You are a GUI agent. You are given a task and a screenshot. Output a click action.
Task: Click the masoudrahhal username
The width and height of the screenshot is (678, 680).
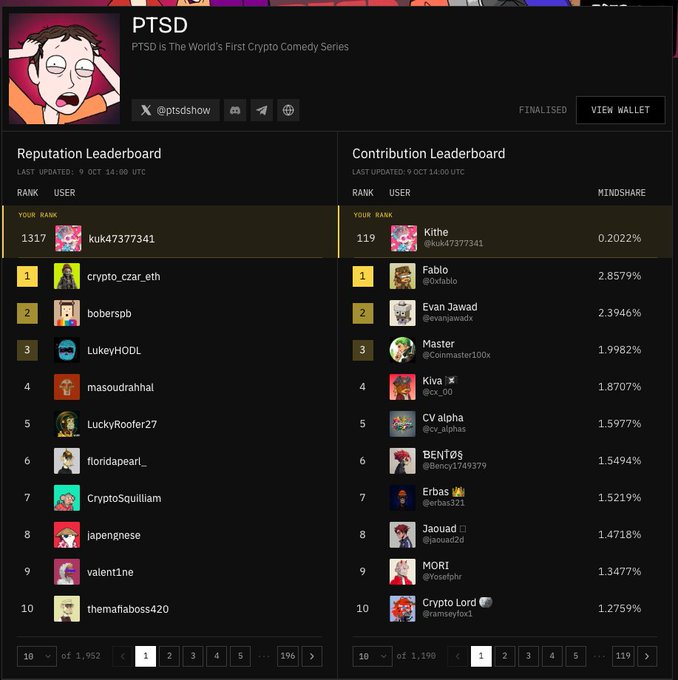pyautogui.click(x=121, y=387)
